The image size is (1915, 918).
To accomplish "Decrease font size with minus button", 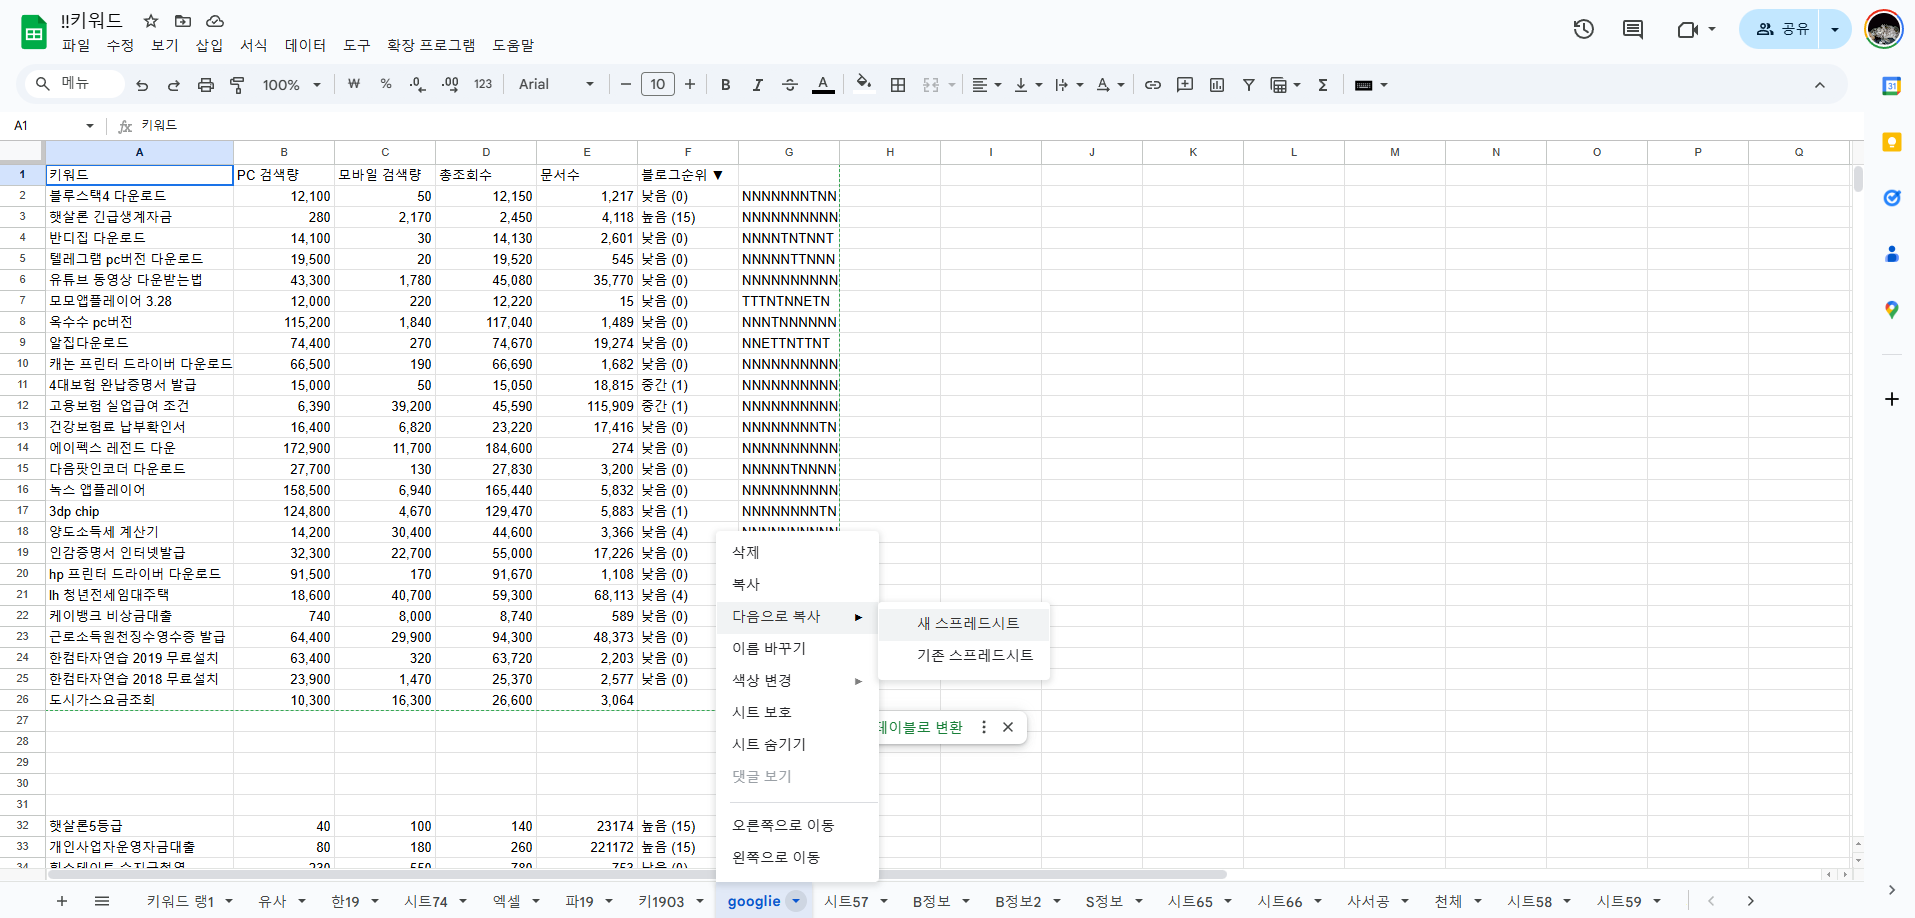I will click(x=626, y=85).
